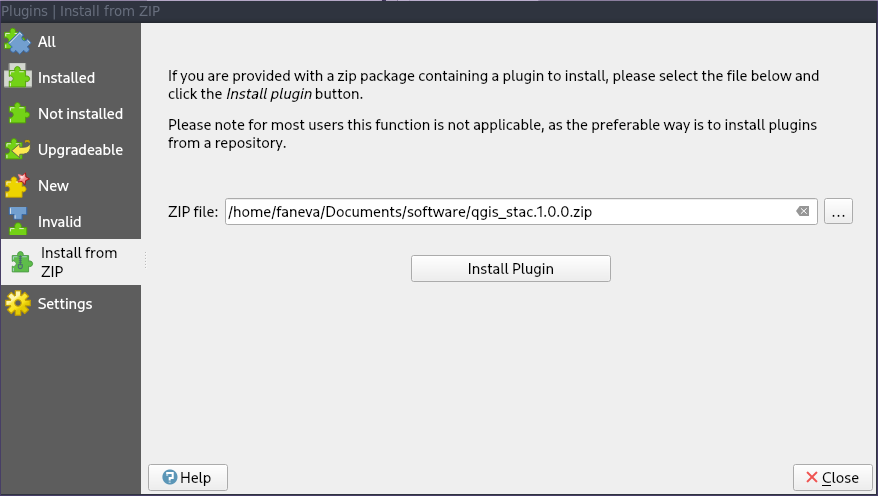Image resolution: width=878 pixels, height=496 pixels.
Task: Click the Invalid plugins icon
Action: coord(18,221)
